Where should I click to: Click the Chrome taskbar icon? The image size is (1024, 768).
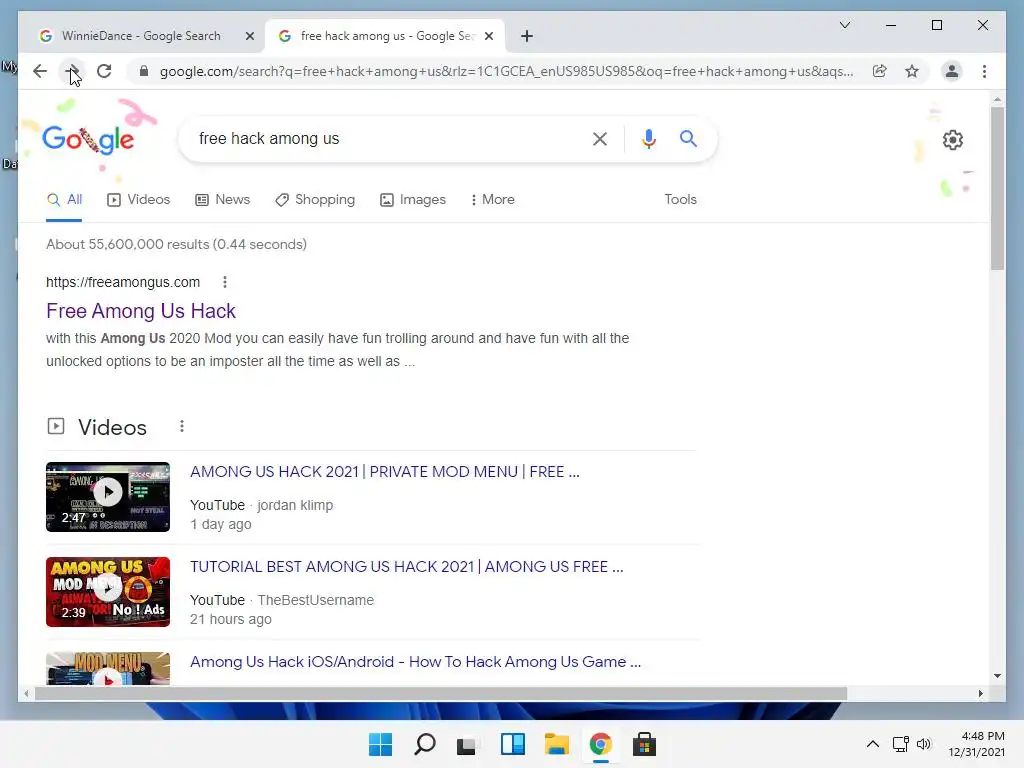[x=600, y=744]
